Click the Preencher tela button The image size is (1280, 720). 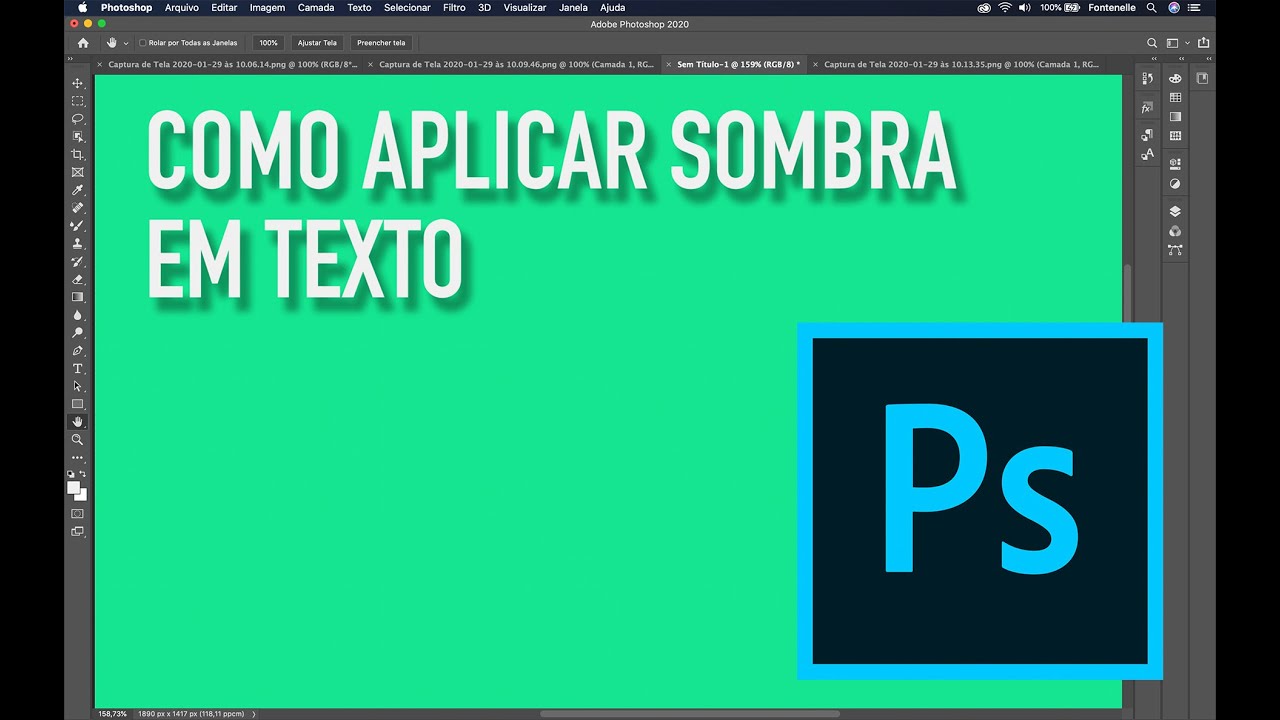[381, 43]
